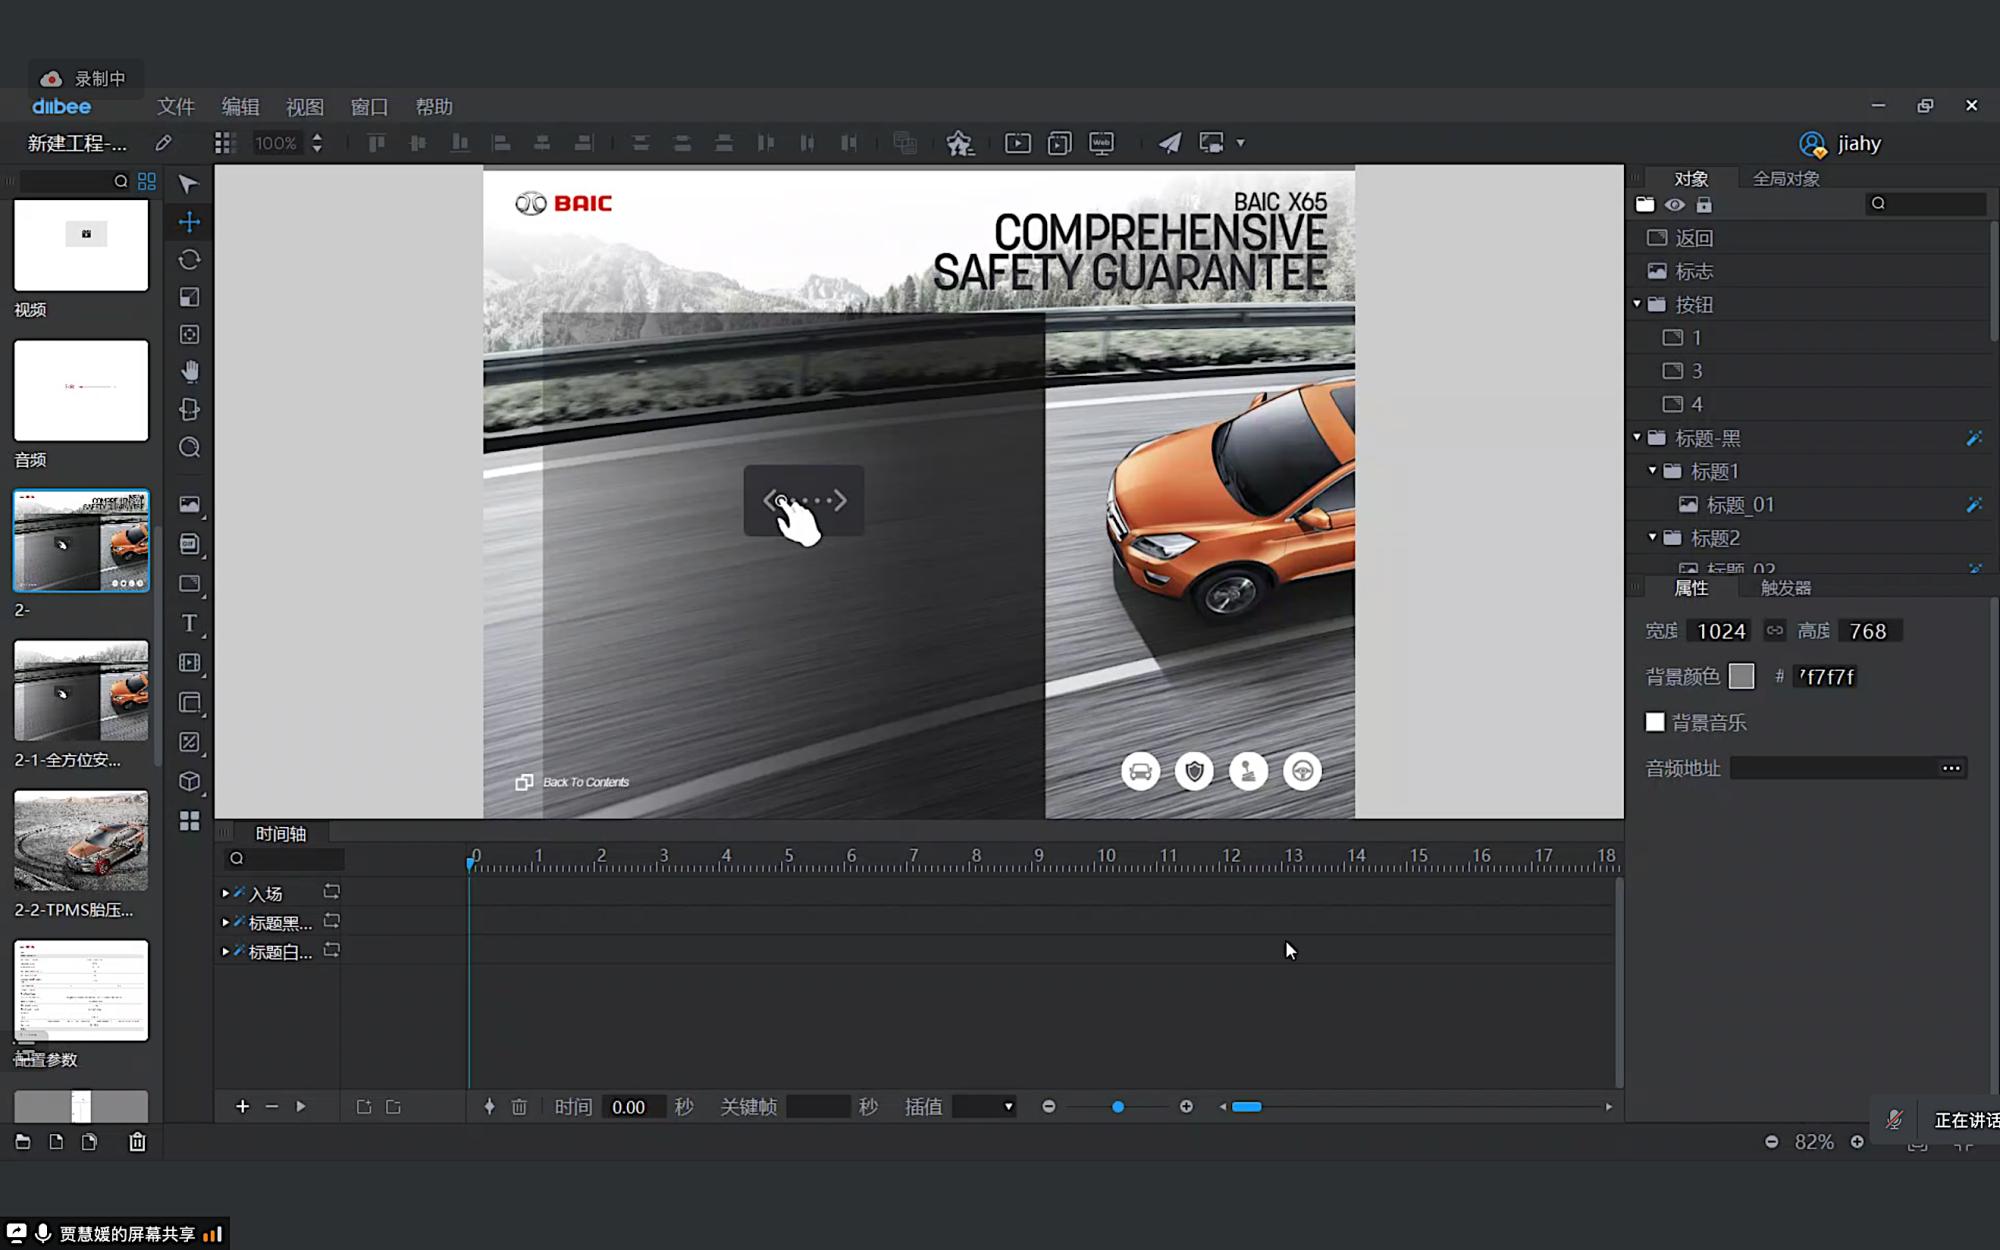Select the 2-2-TPMS page thumbnail

click(81, 840)
